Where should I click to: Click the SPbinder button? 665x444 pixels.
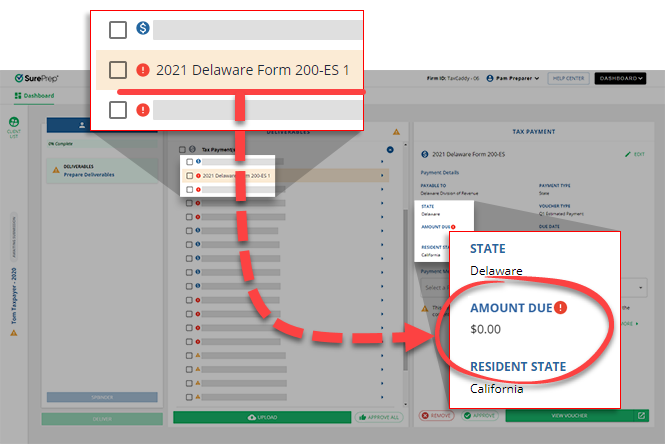(x=102, y=397)
